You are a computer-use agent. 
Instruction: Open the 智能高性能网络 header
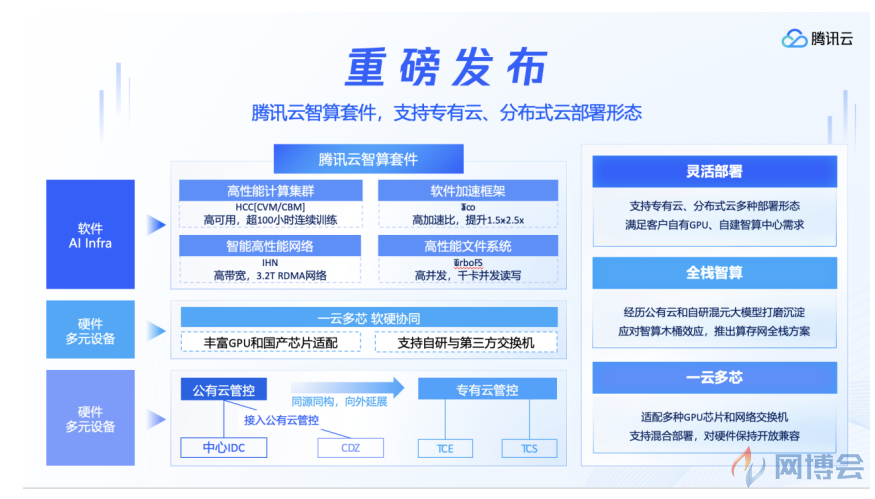[270, 246]
